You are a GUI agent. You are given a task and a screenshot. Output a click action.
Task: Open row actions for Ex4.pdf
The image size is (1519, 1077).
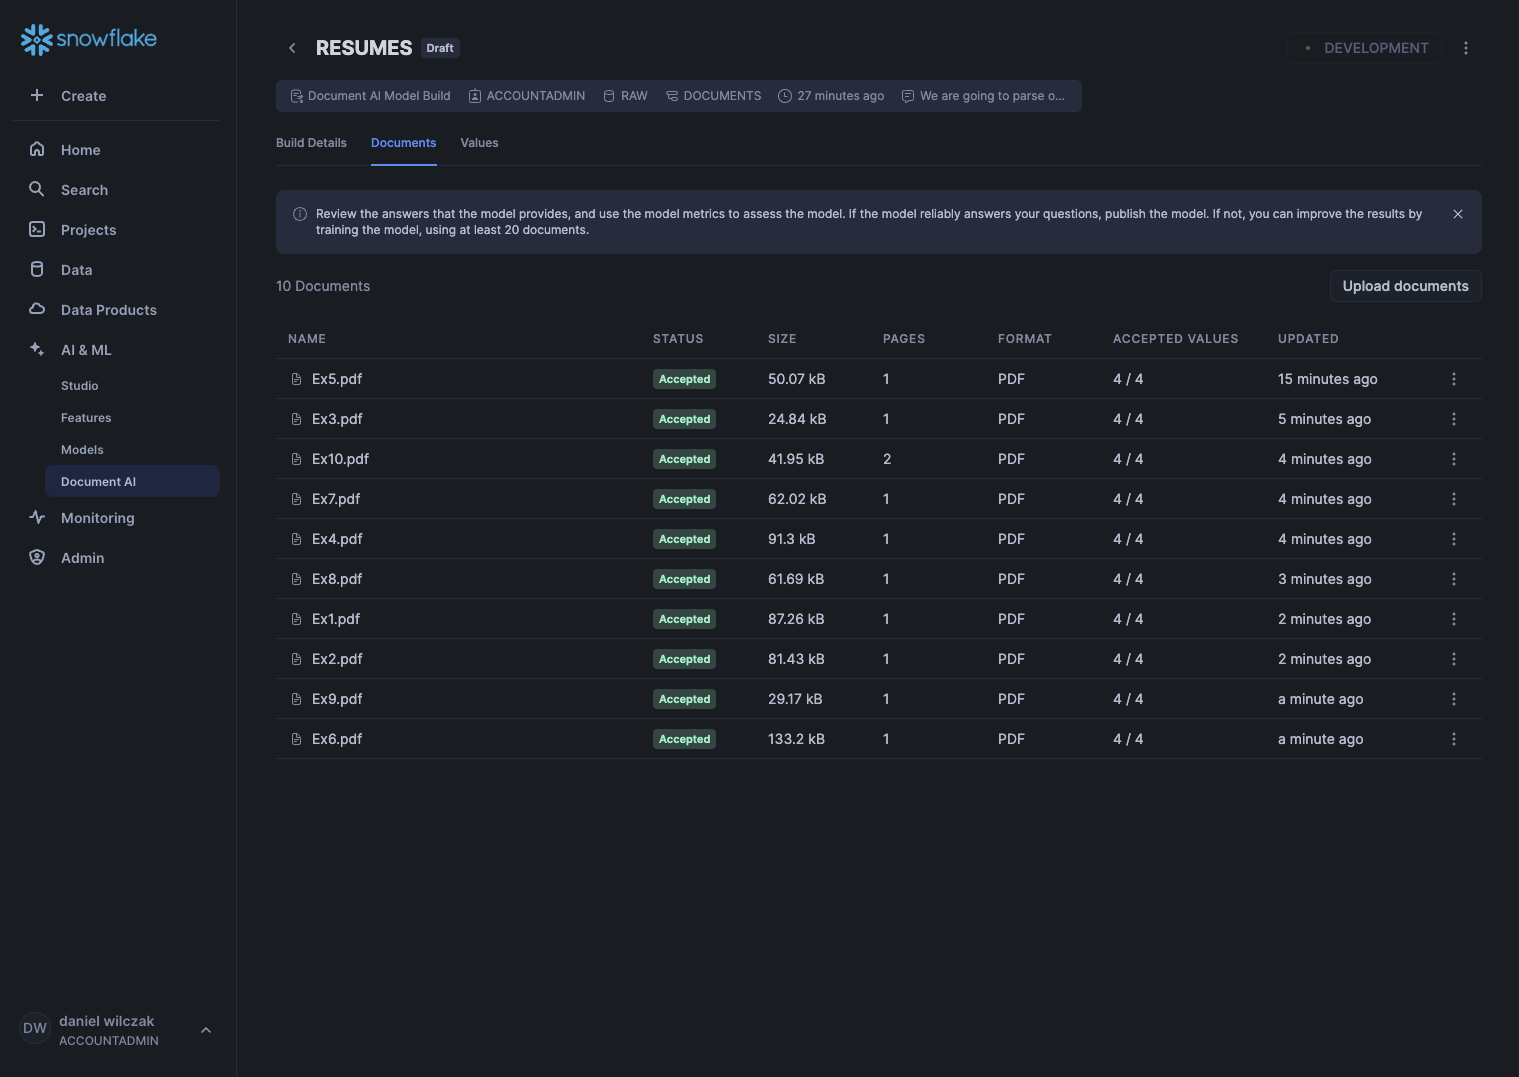1454,539
